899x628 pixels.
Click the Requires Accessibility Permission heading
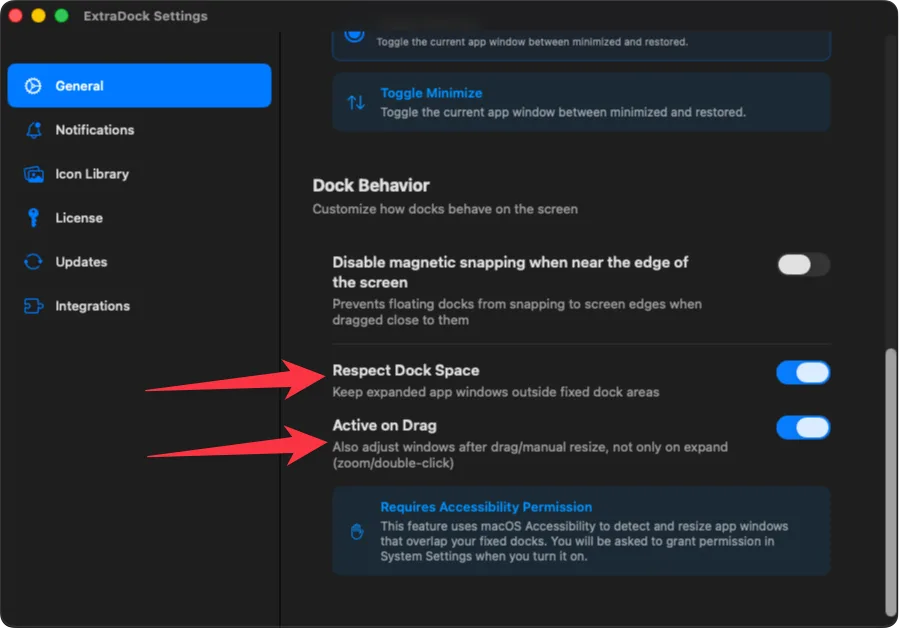(x=486, y=507)
